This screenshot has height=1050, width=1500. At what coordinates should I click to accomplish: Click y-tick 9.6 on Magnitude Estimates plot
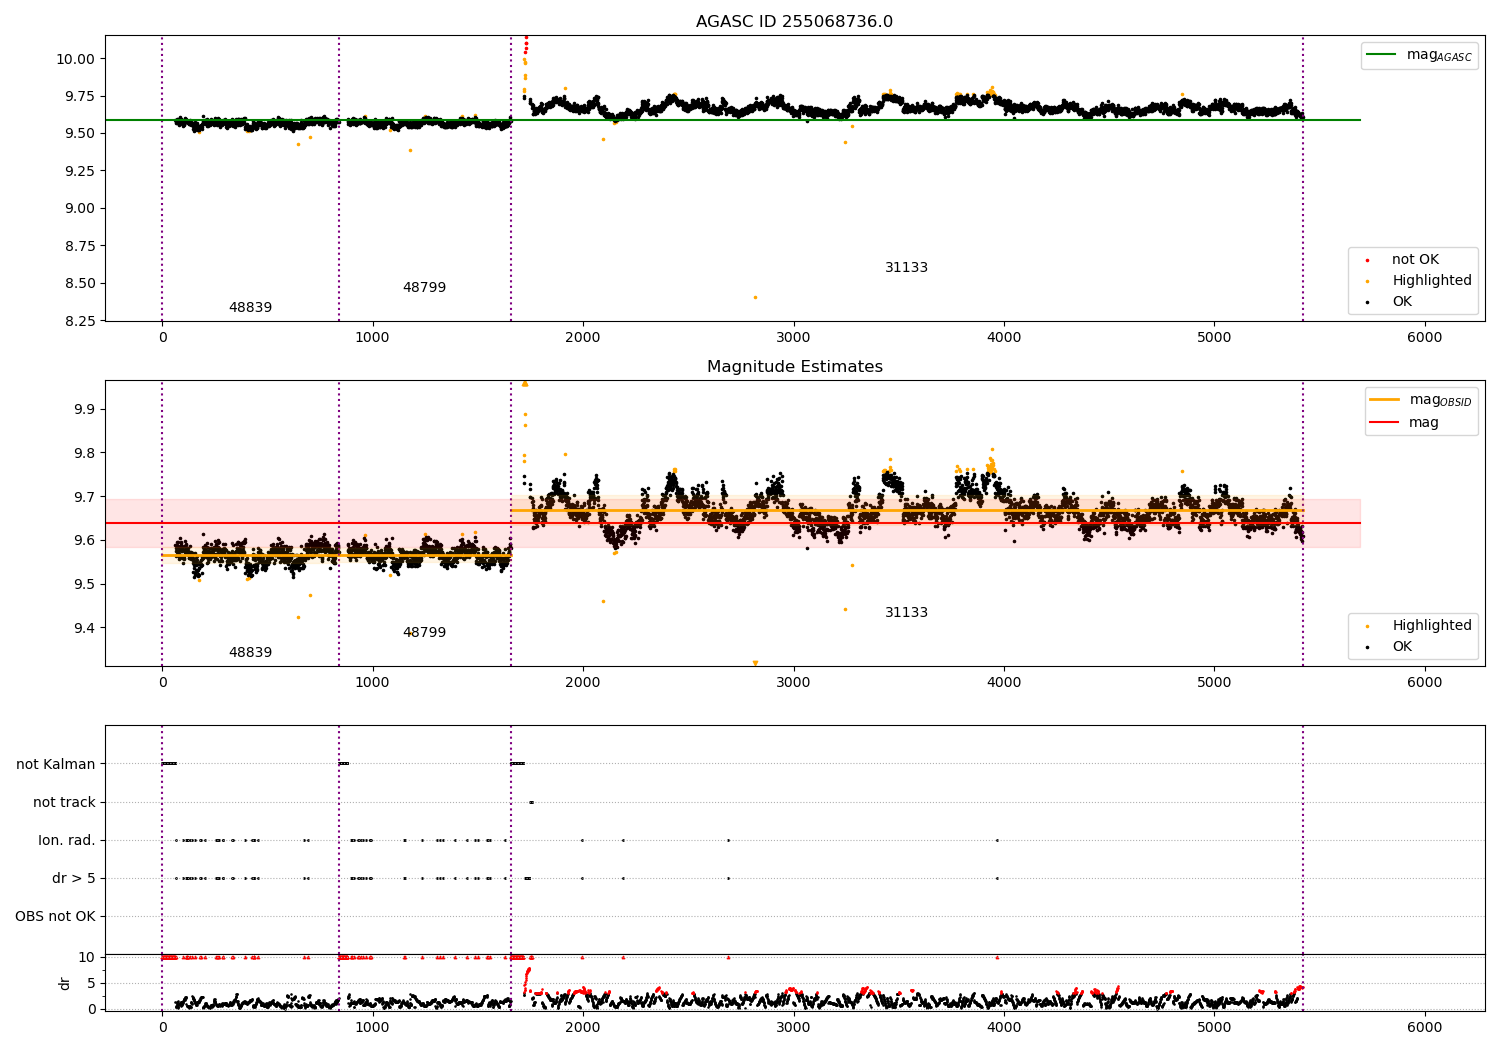click(x=84, y=540)
